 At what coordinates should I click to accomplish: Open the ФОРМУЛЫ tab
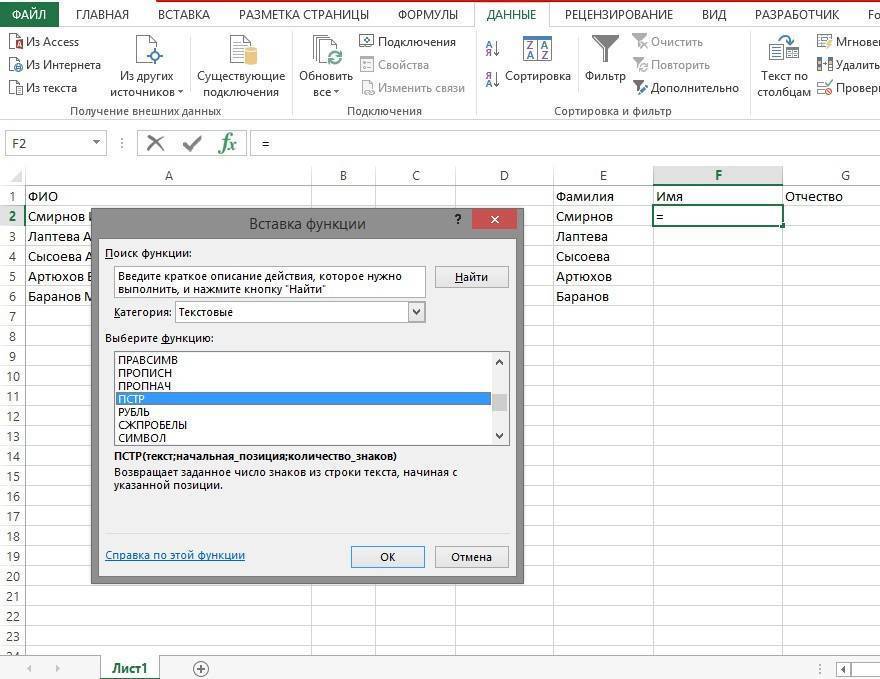(428, 14)
